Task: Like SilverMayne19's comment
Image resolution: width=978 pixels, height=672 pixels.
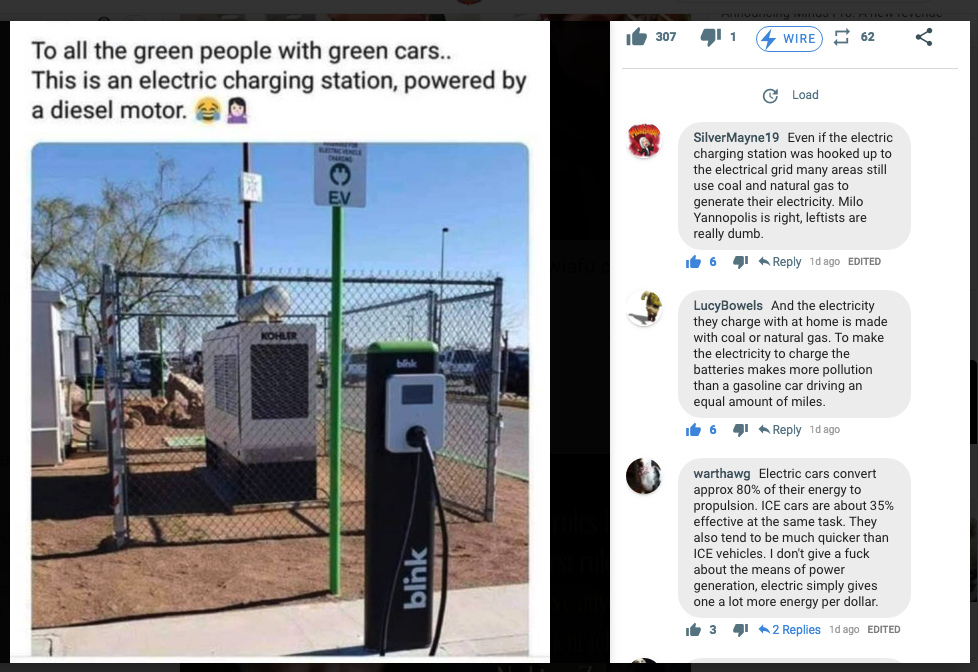Action: pos(694,262)
